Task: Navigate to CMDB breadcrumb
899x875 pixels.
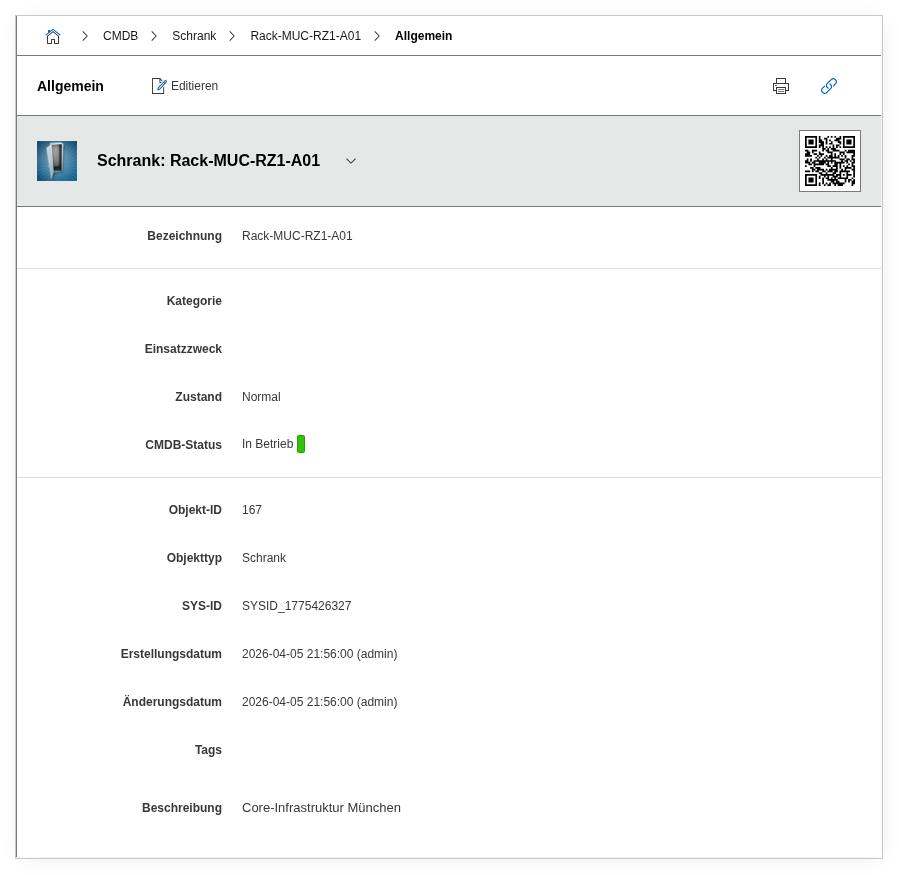Action: (x=120, y=36)
